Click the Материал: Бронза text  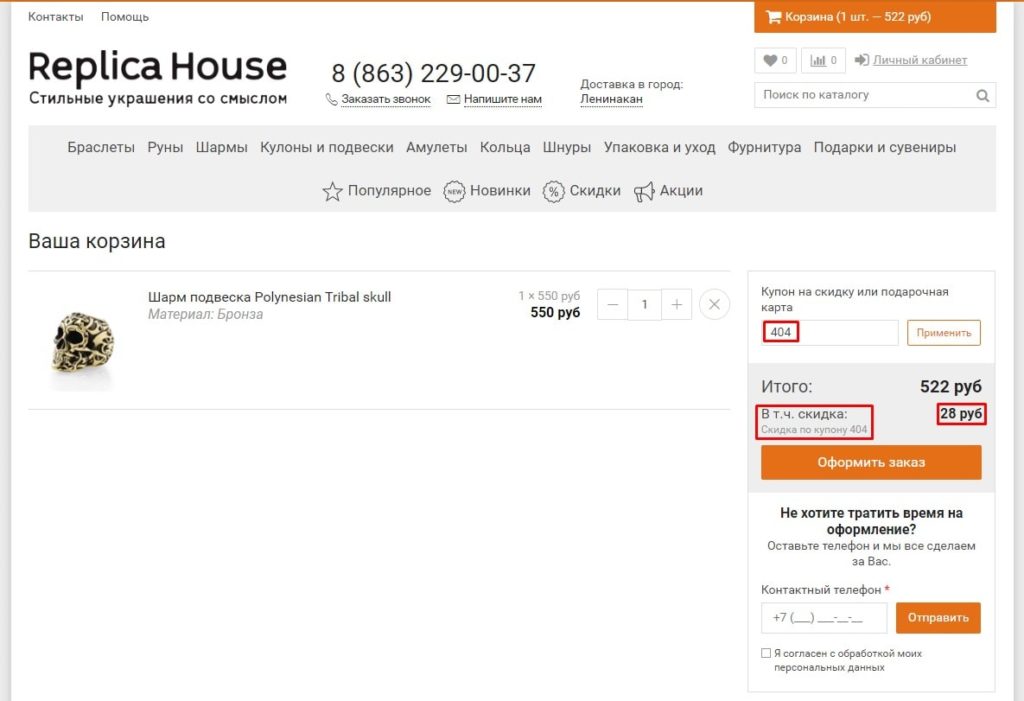(x=205, y=314)
